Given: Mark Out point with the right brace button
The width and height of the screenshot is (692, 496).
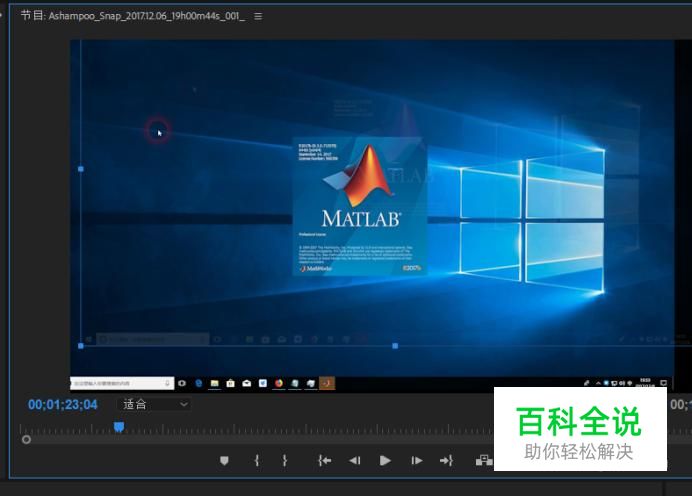Looking at the screenshot, I should click(285, 461).
